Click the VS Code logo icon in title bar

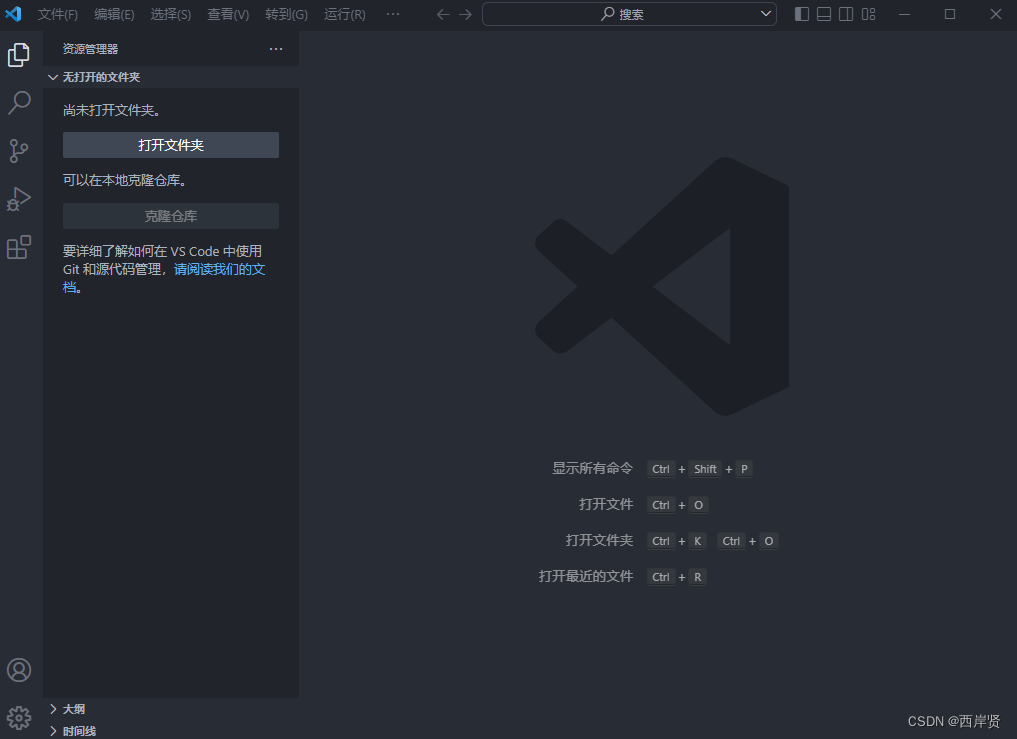tap(13, 14)
